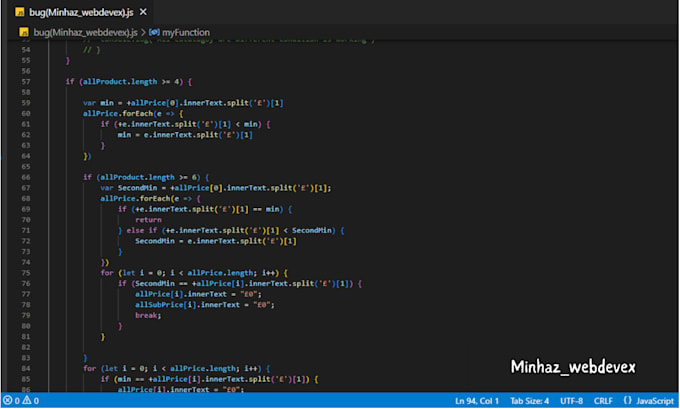Close the bug(Minhaz_webdevex).js tab
This screenshot has height=409, width=680.
pos(143,12)
